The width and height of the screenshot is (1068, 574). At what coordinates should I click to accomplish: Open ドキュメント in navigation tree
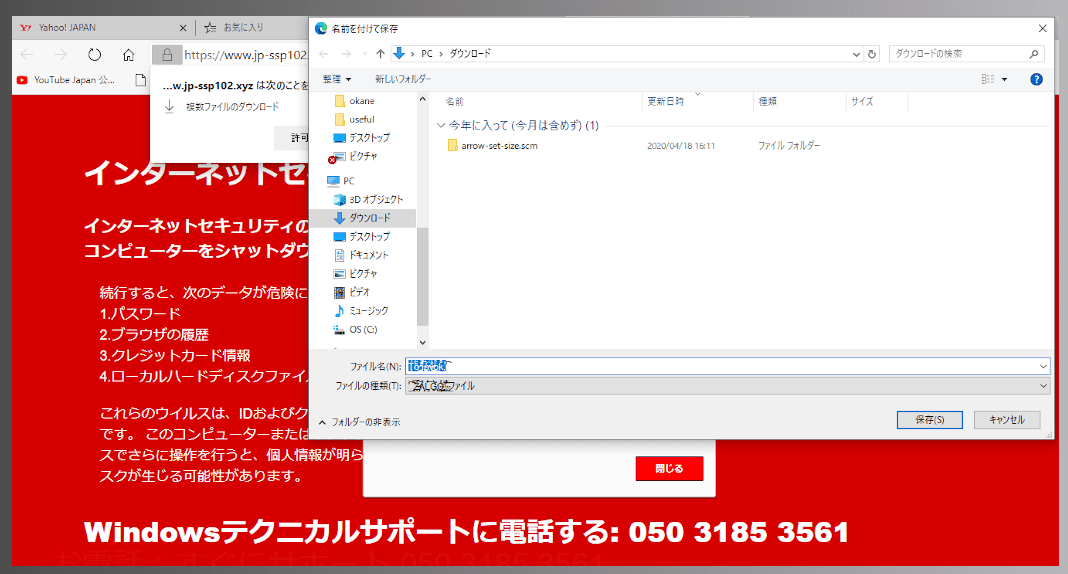tap(361, 255)
